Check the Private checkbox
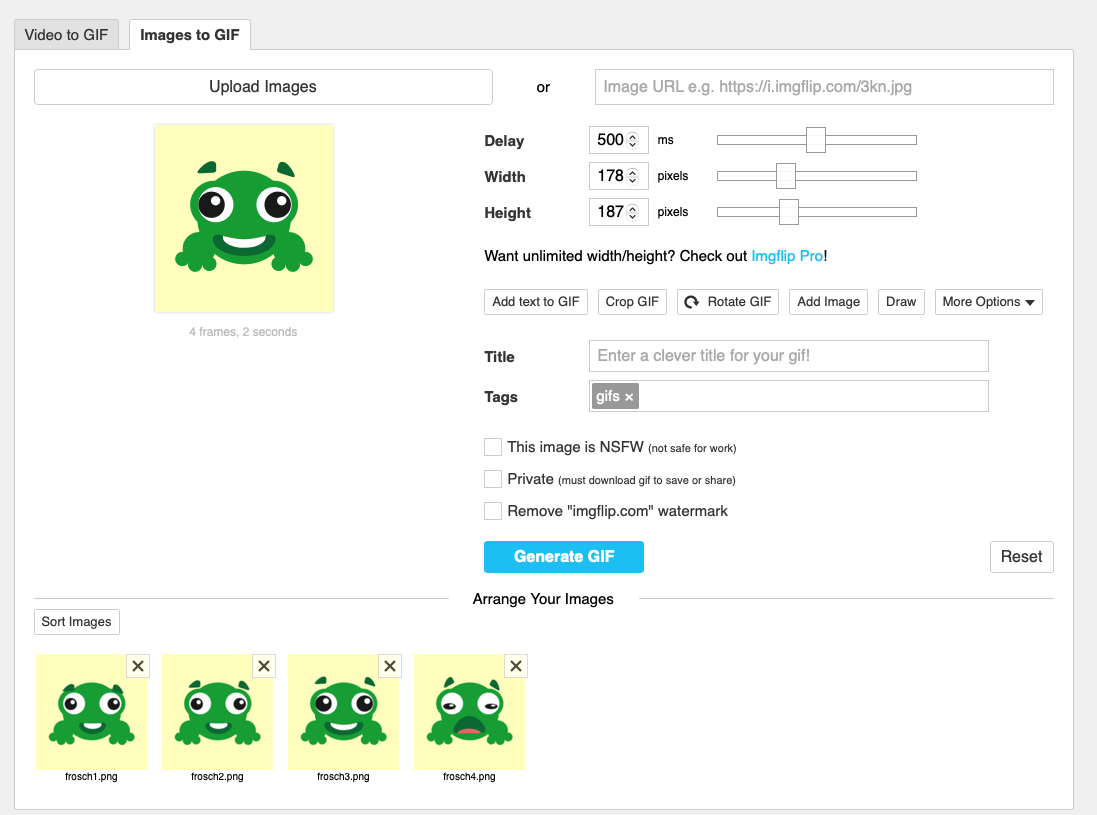The image size is (1097, 815). click(493, 479)
